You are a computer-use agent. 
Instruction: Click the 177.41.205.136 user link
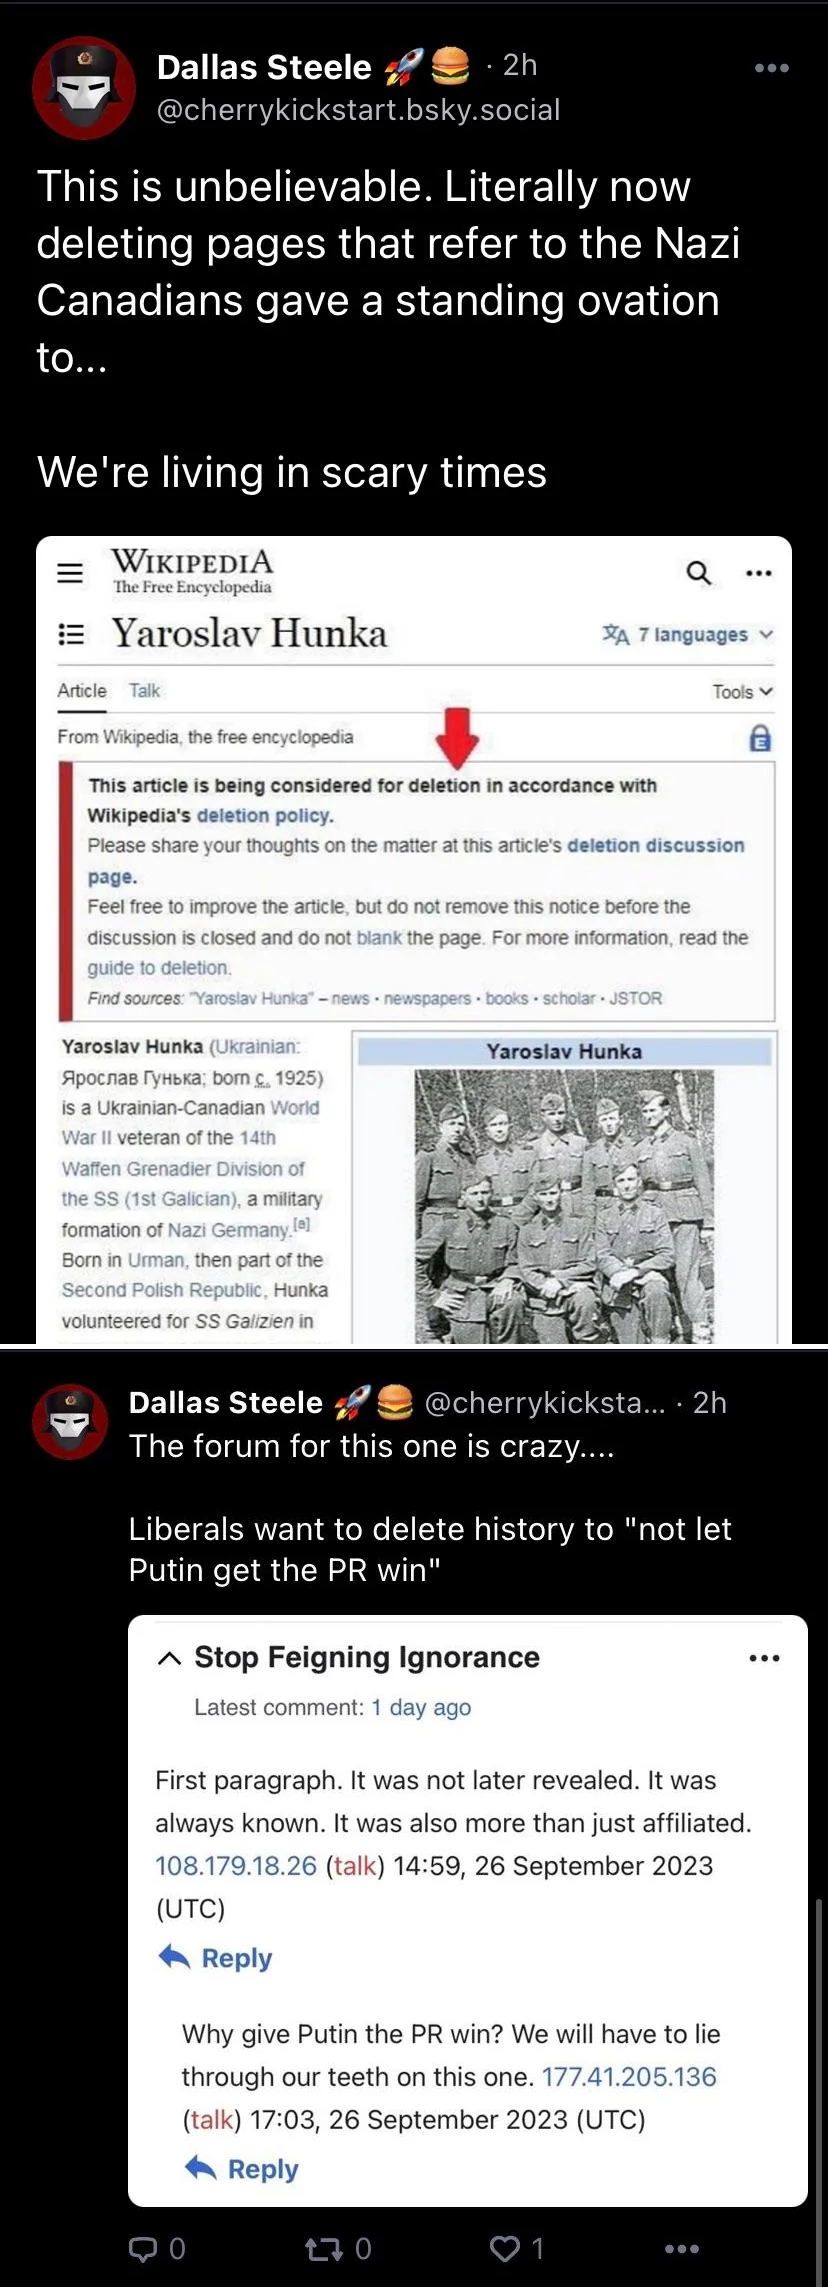629,2077
